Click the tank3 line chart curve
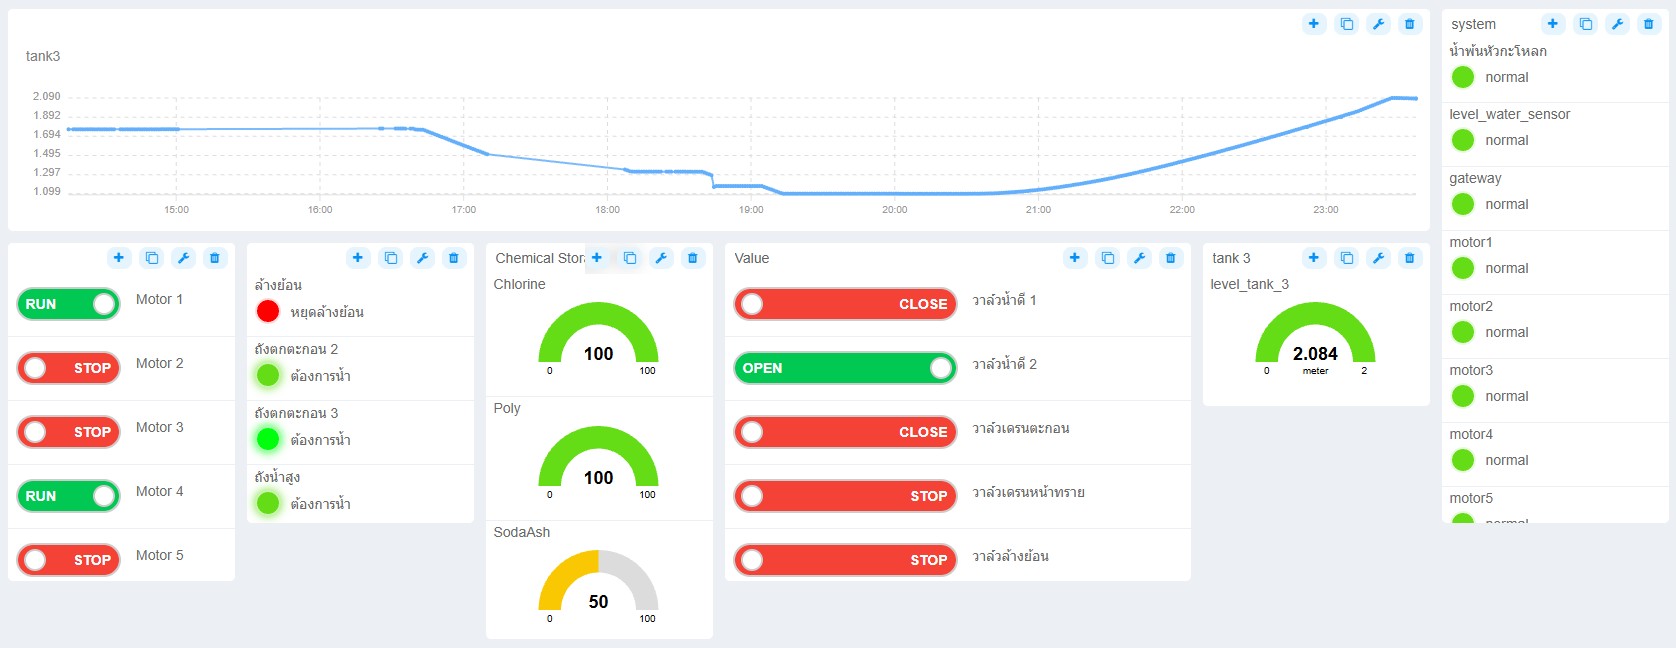 [x=742, y=146]
